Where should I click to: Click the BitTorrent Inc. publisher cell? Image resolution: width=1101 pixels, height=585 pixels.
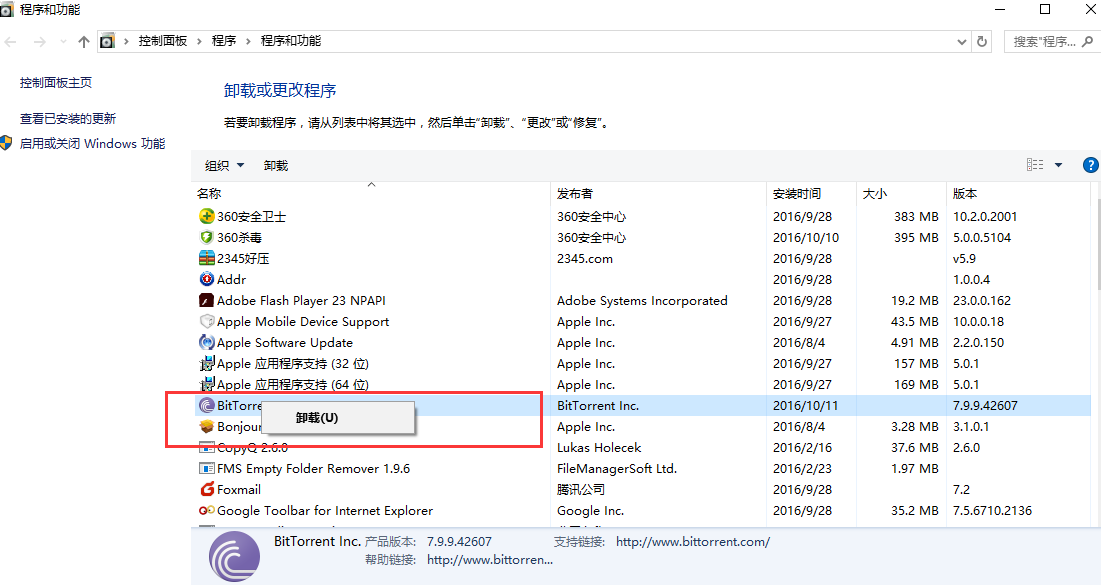[x=598, y=406]
